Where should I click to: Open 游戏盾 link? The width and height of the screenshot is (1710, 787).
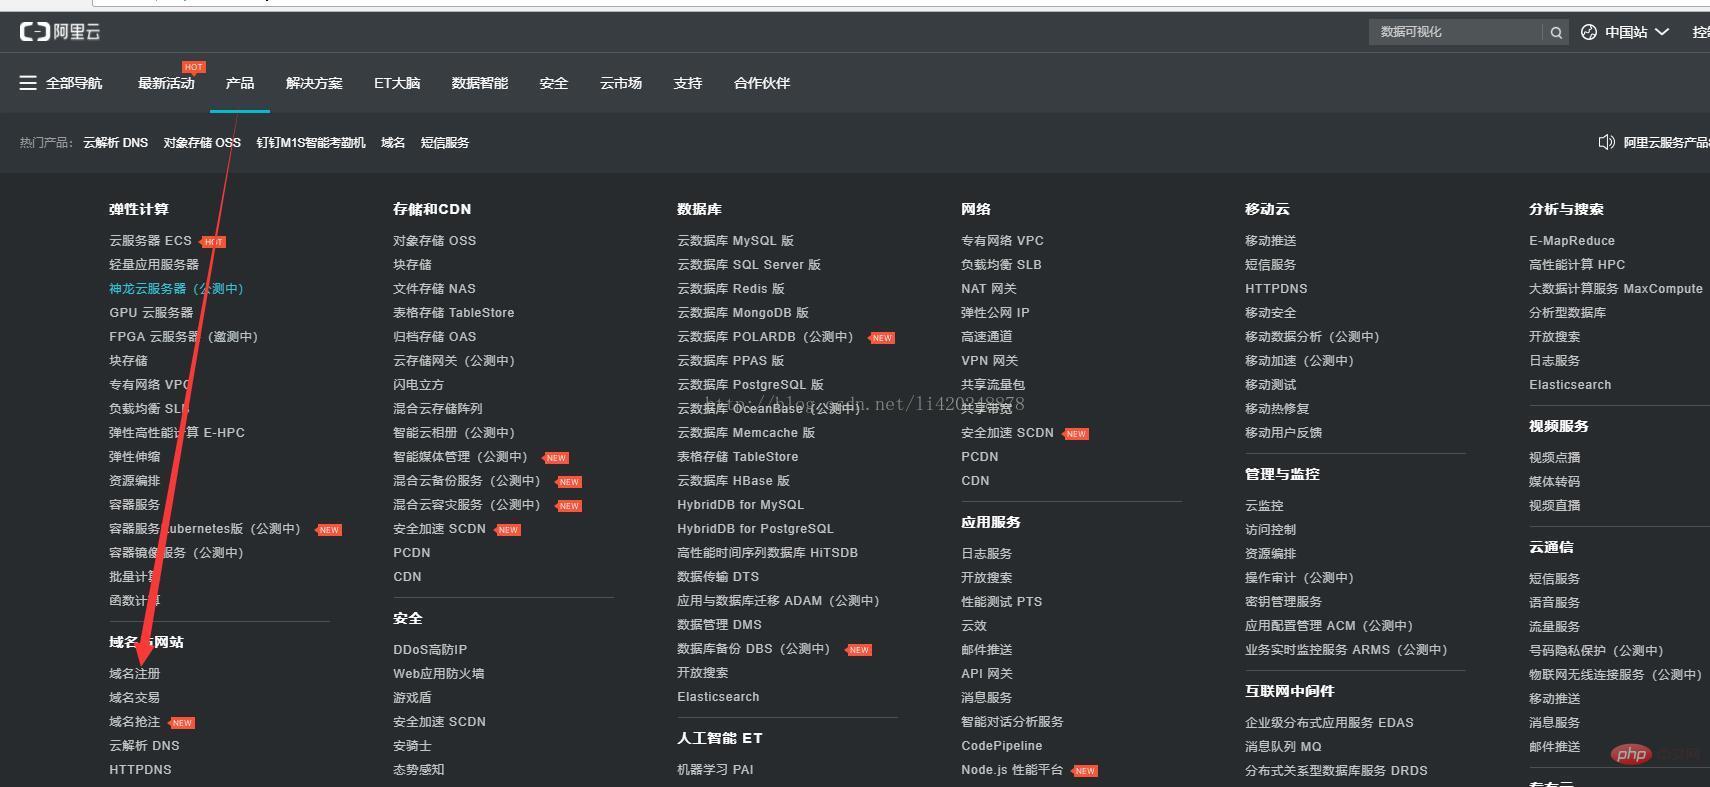(412, 698)
